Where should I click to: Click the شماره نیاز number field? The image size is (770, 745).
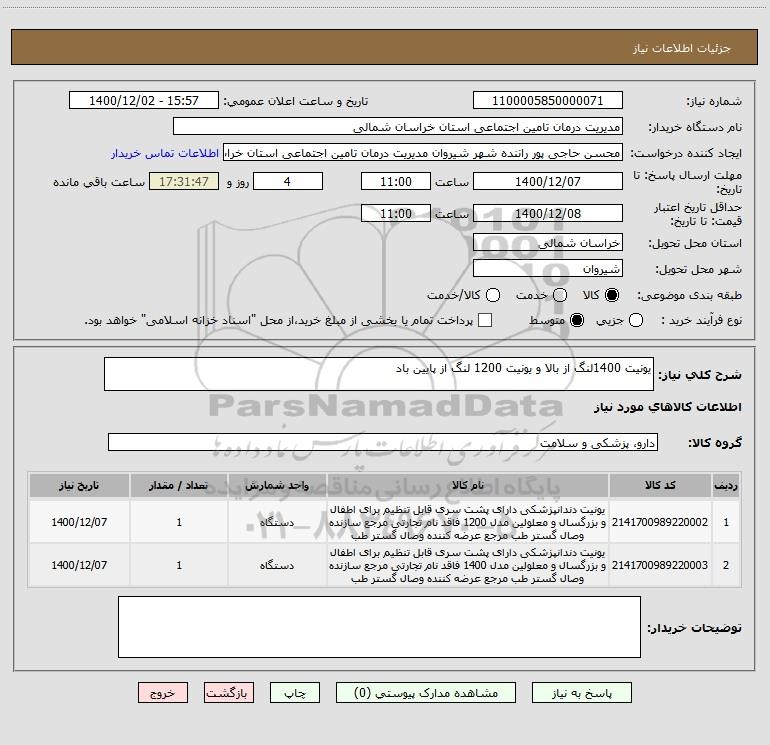pos(548,100)
